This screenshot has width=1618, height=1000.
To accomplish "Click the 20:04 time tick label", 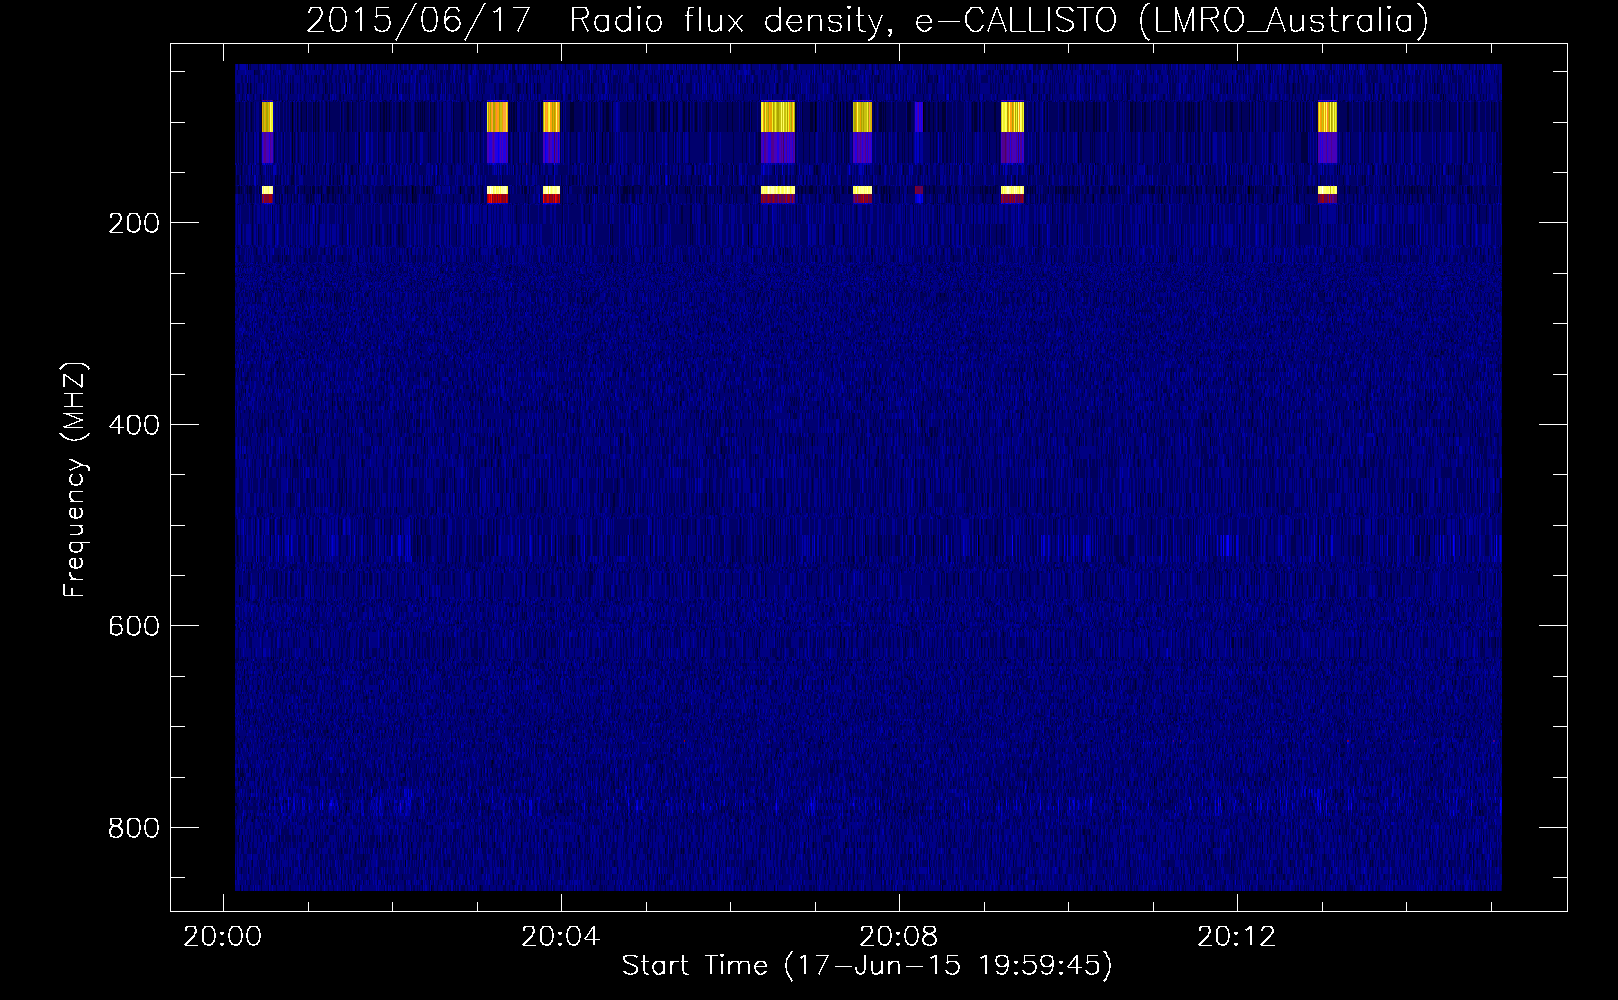I will point(561,937).
